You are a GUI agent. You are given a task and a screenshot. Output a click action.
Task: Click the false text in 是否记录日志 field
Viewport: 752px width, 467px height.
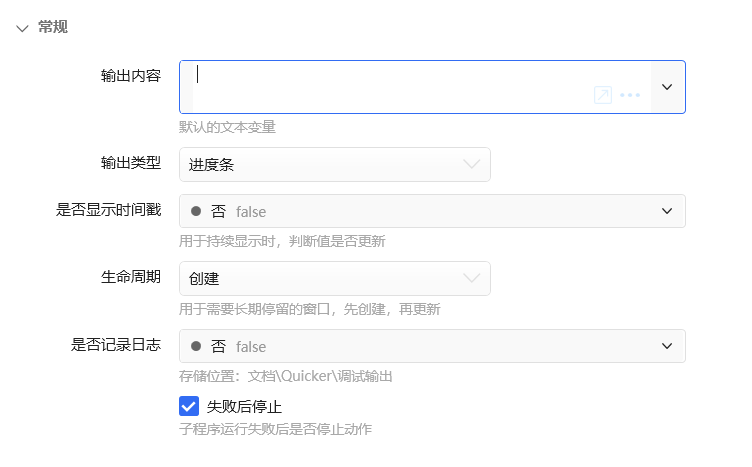click(251, 347)
